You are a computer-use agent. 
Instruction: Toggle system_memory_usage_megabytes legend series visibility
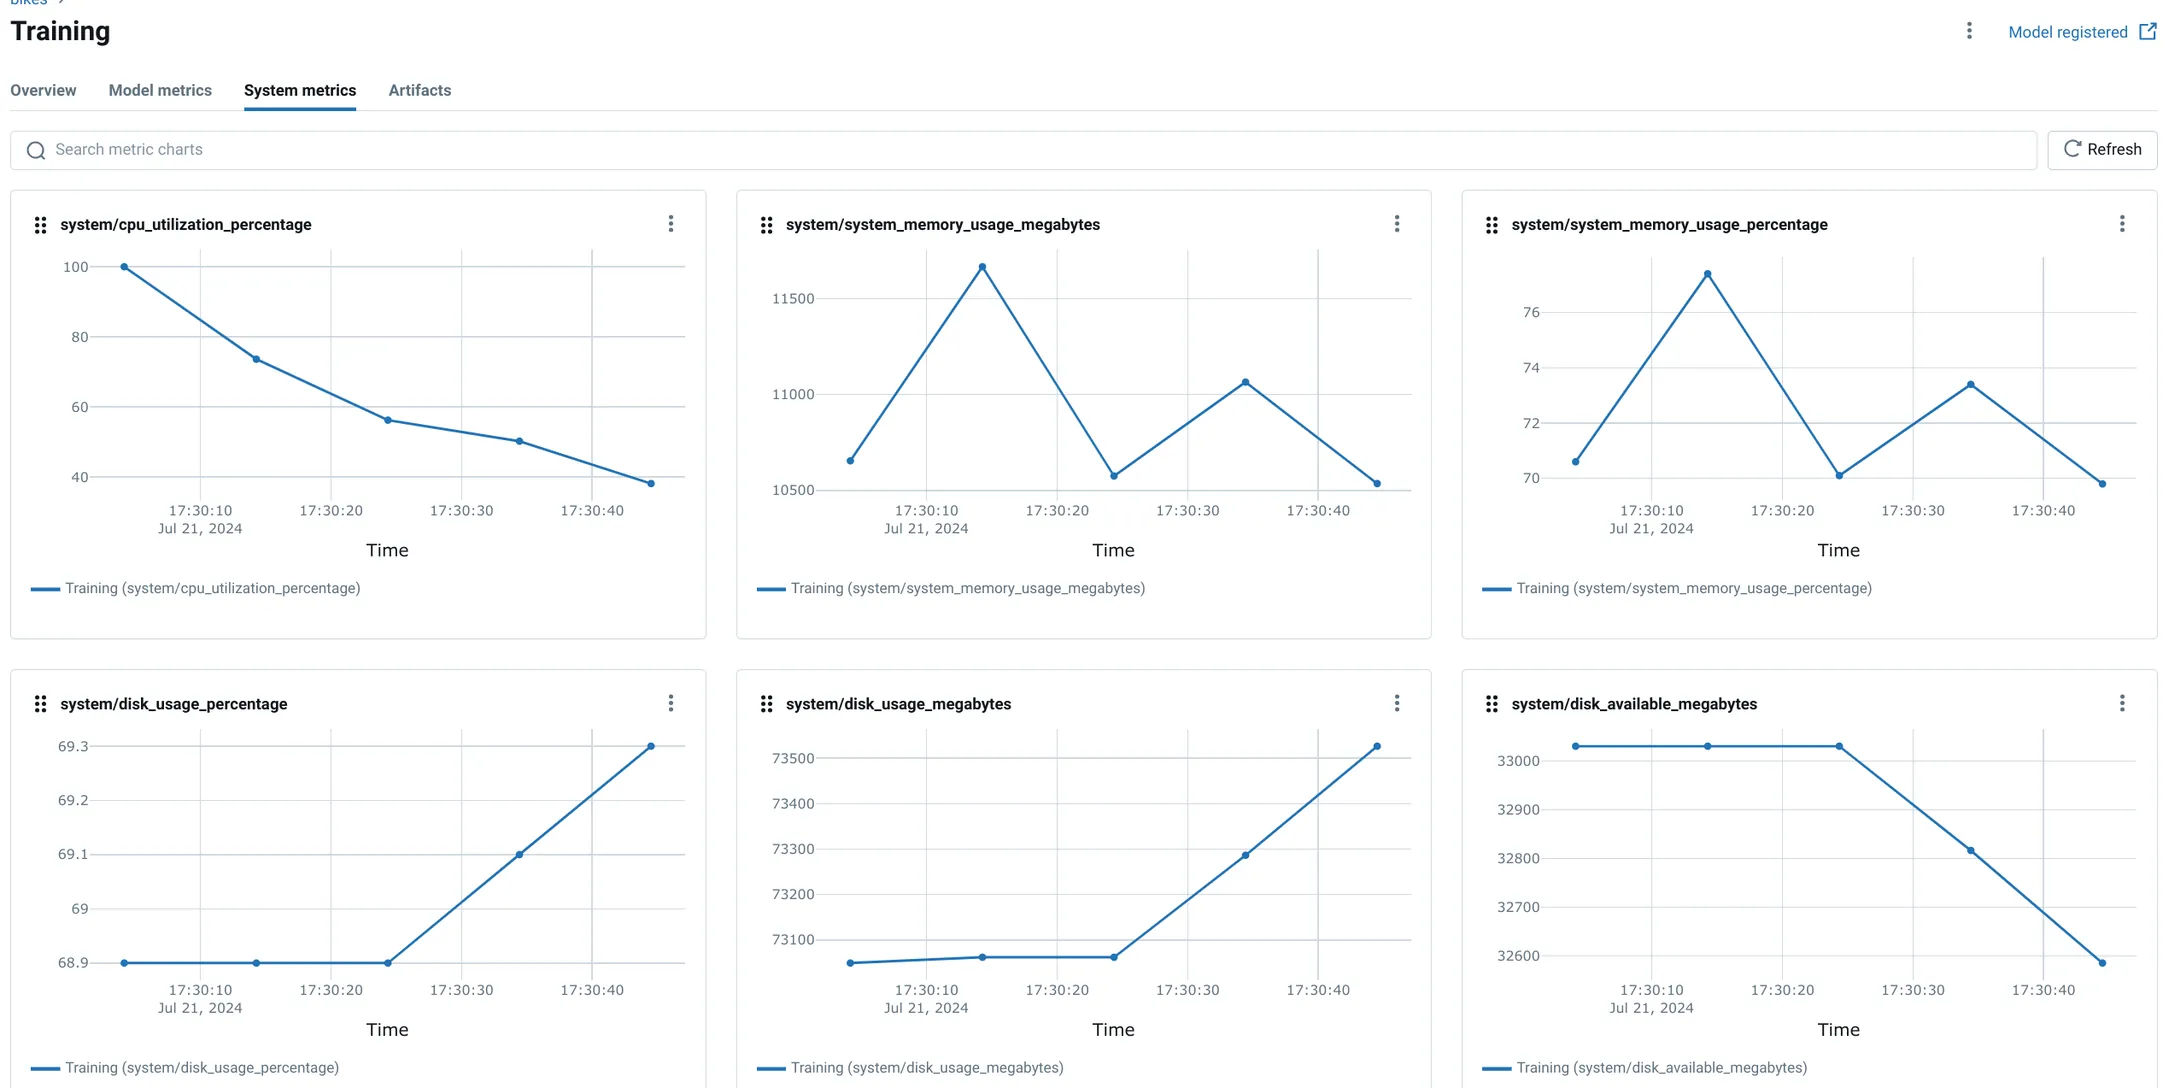tap(951, 588)
